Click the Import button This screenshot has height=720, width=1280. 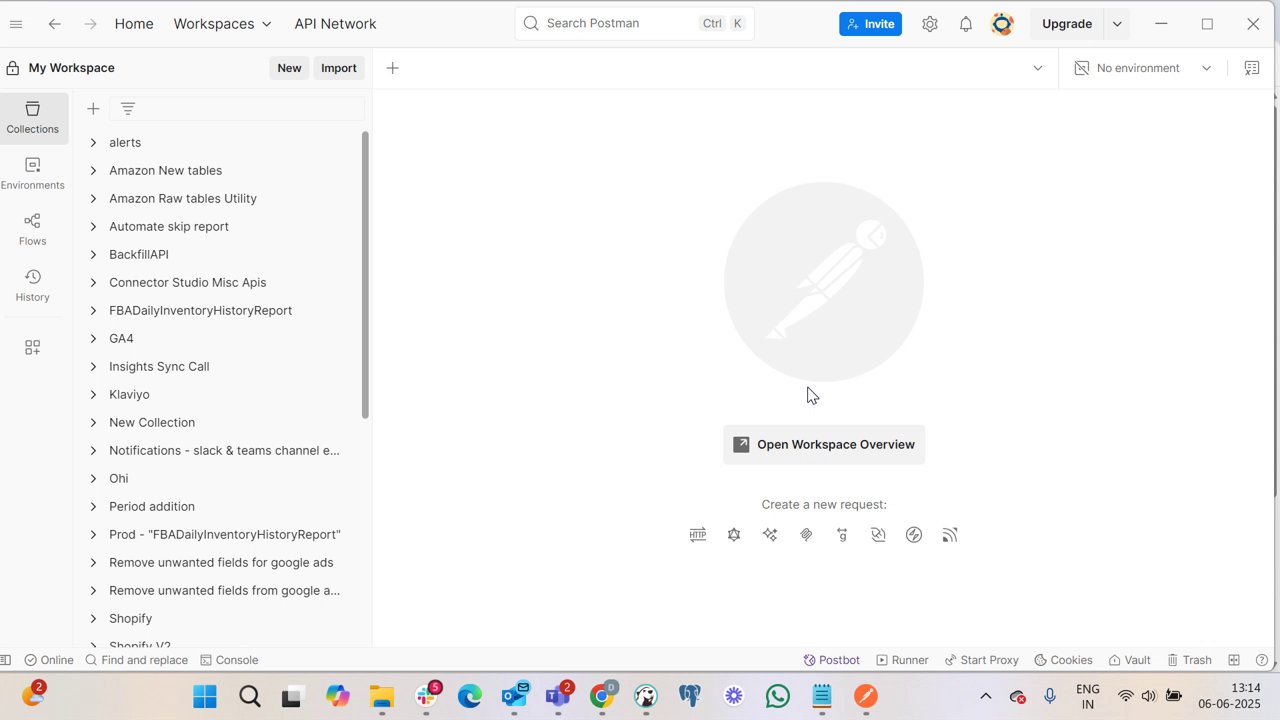339,68
